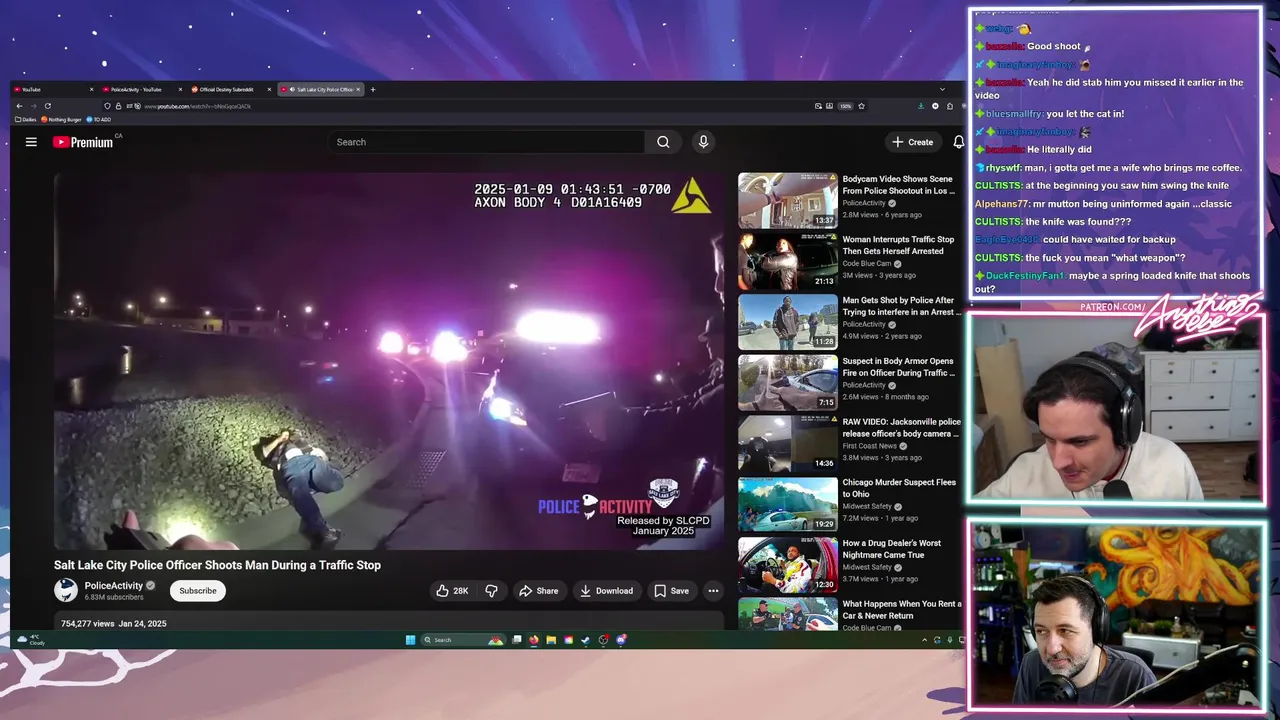Subscribe to PoliceActivity channel
This screenshot has height=720, width=1280.
pyautogui.click(x=198, y=591)
